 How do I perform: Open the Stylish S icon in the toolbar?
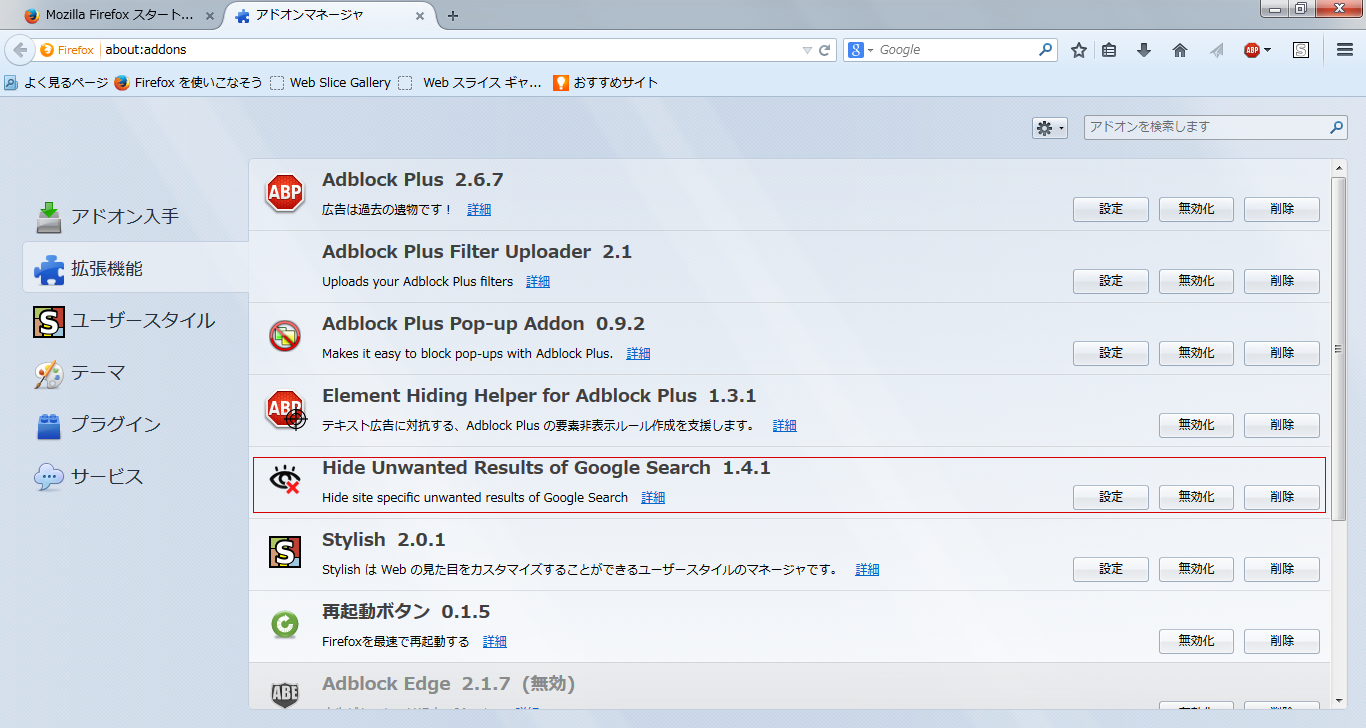point(1300,50)
